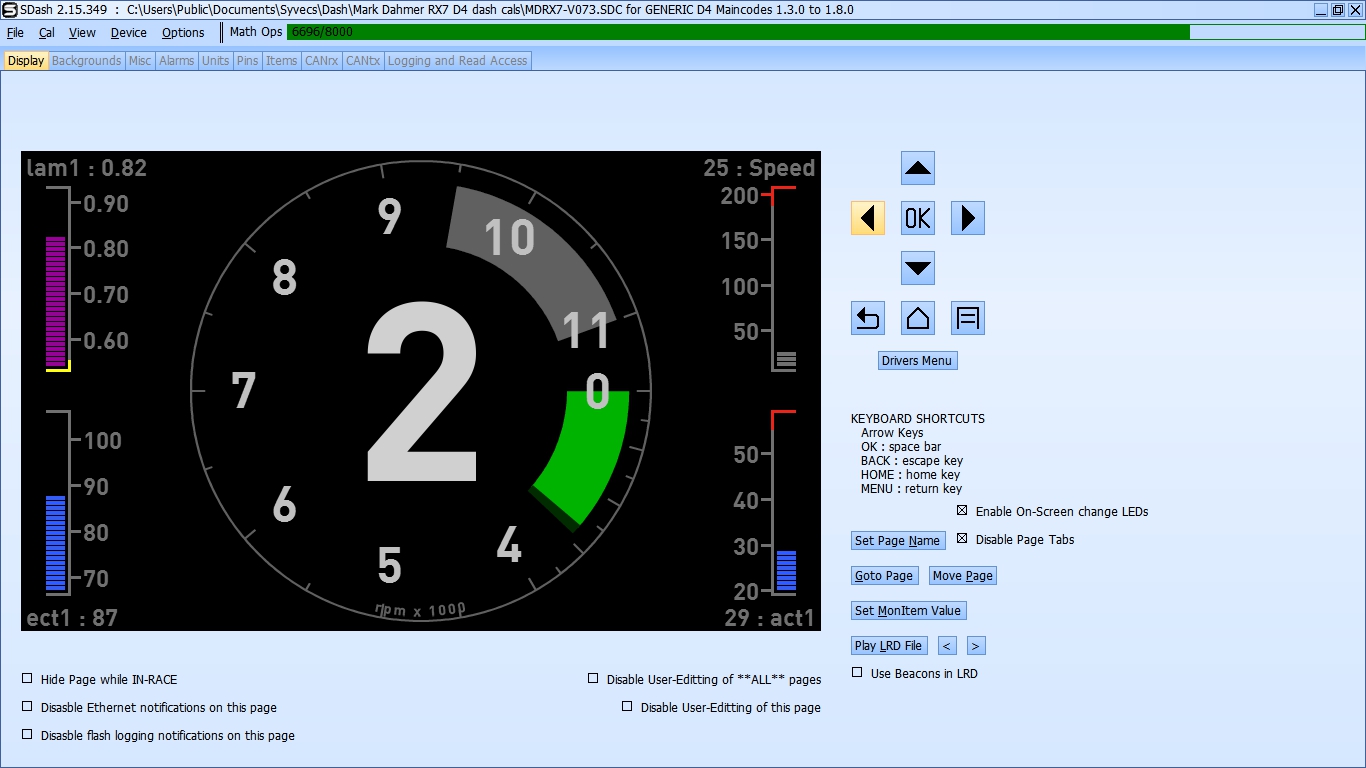Click the home icon button
Viewport: 1366px width, 768px height.
click(x=917, y=318)
